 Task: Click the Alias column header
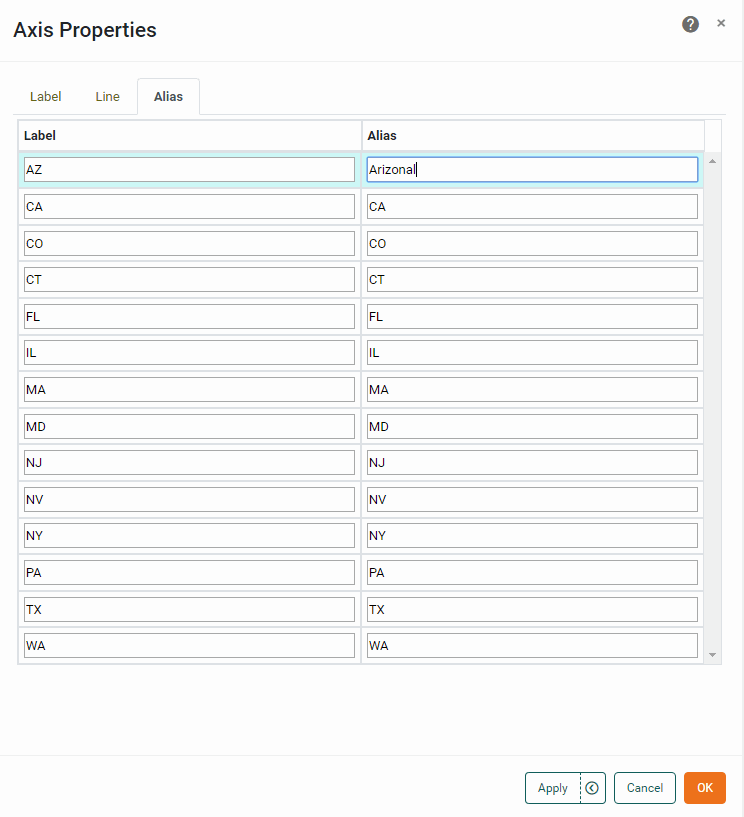coord(380,135)
